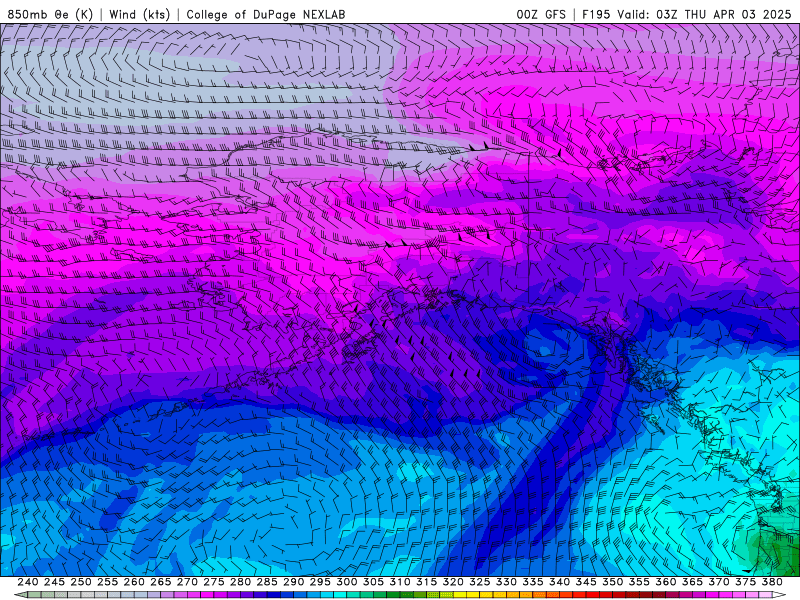Click the 275 value on the color scale
The height and width of the screenshot is (600, 800).
pyautogui.click(x=213, y=582)
